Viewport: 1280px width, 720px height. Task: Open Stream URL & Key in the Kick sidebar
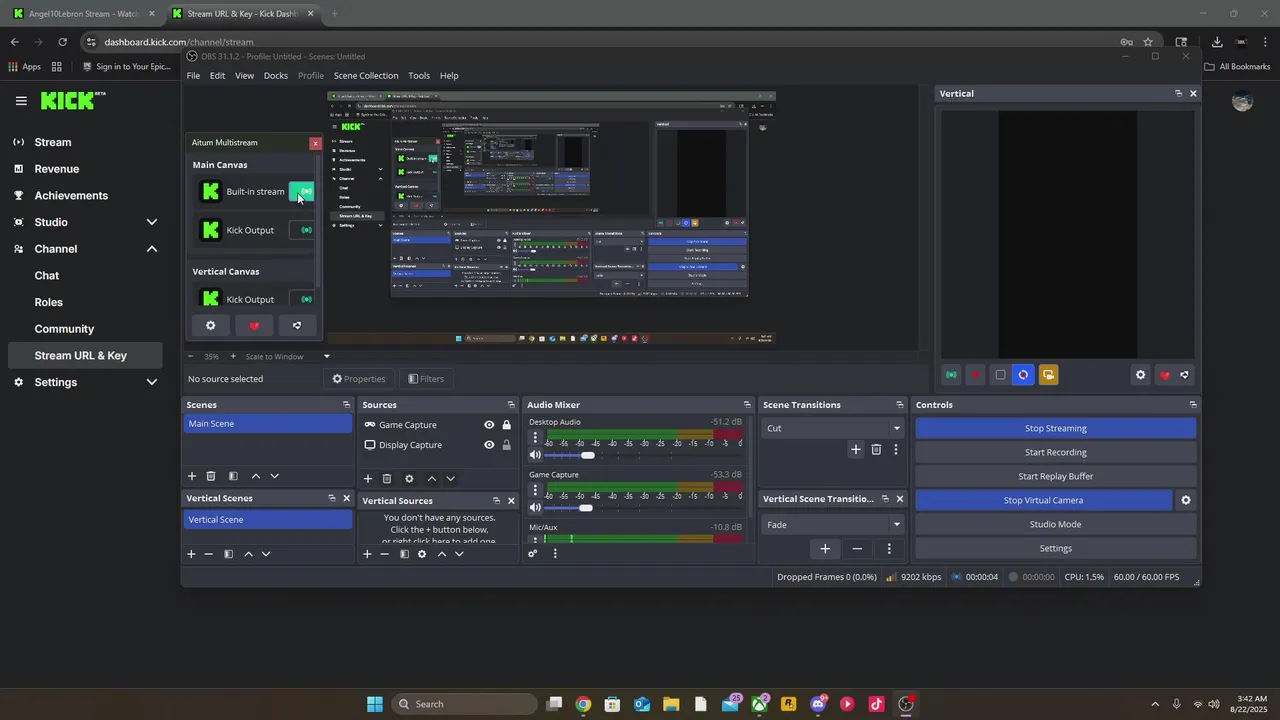tap(84, 355)
